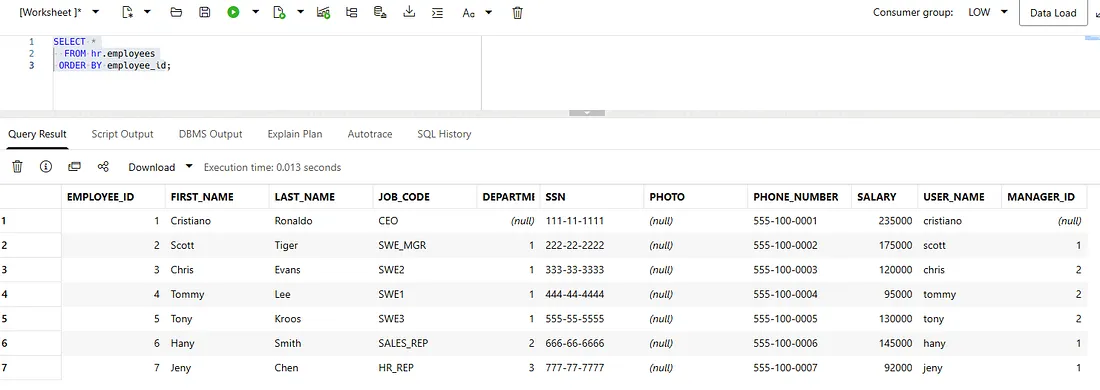Open a file with the folder icon
Viewport: 1100px width, 390px height.
[176, 12]
